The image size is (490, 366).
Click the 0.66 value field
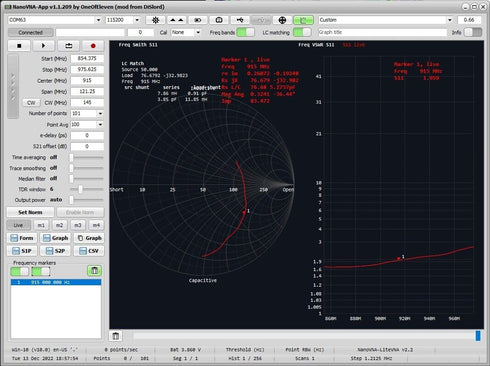(469, 20)
